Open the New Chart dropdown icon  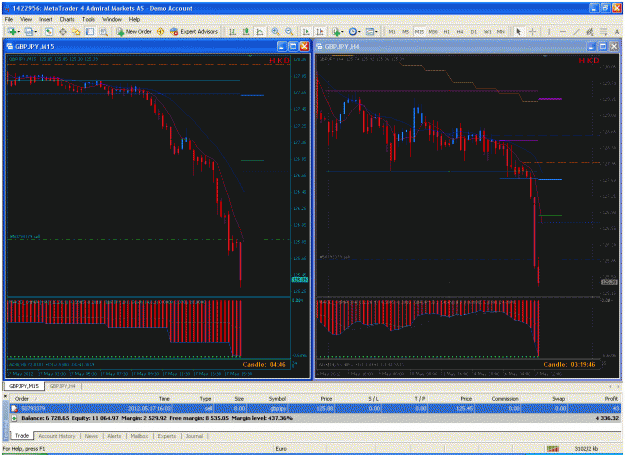point(13,31)
